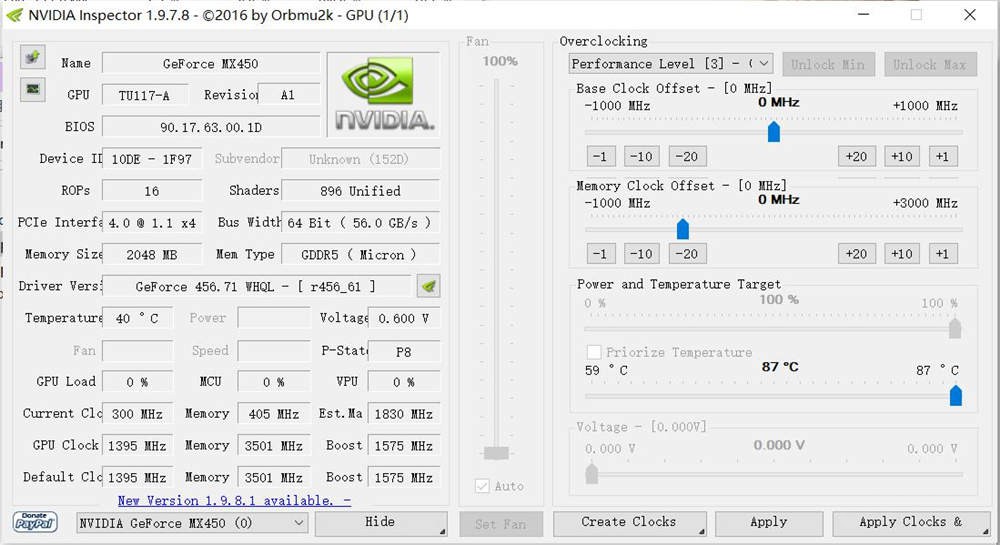Open driver profile settings icon
The height and width of the screenshot is (545, 1000).
(x=429, y=286)
